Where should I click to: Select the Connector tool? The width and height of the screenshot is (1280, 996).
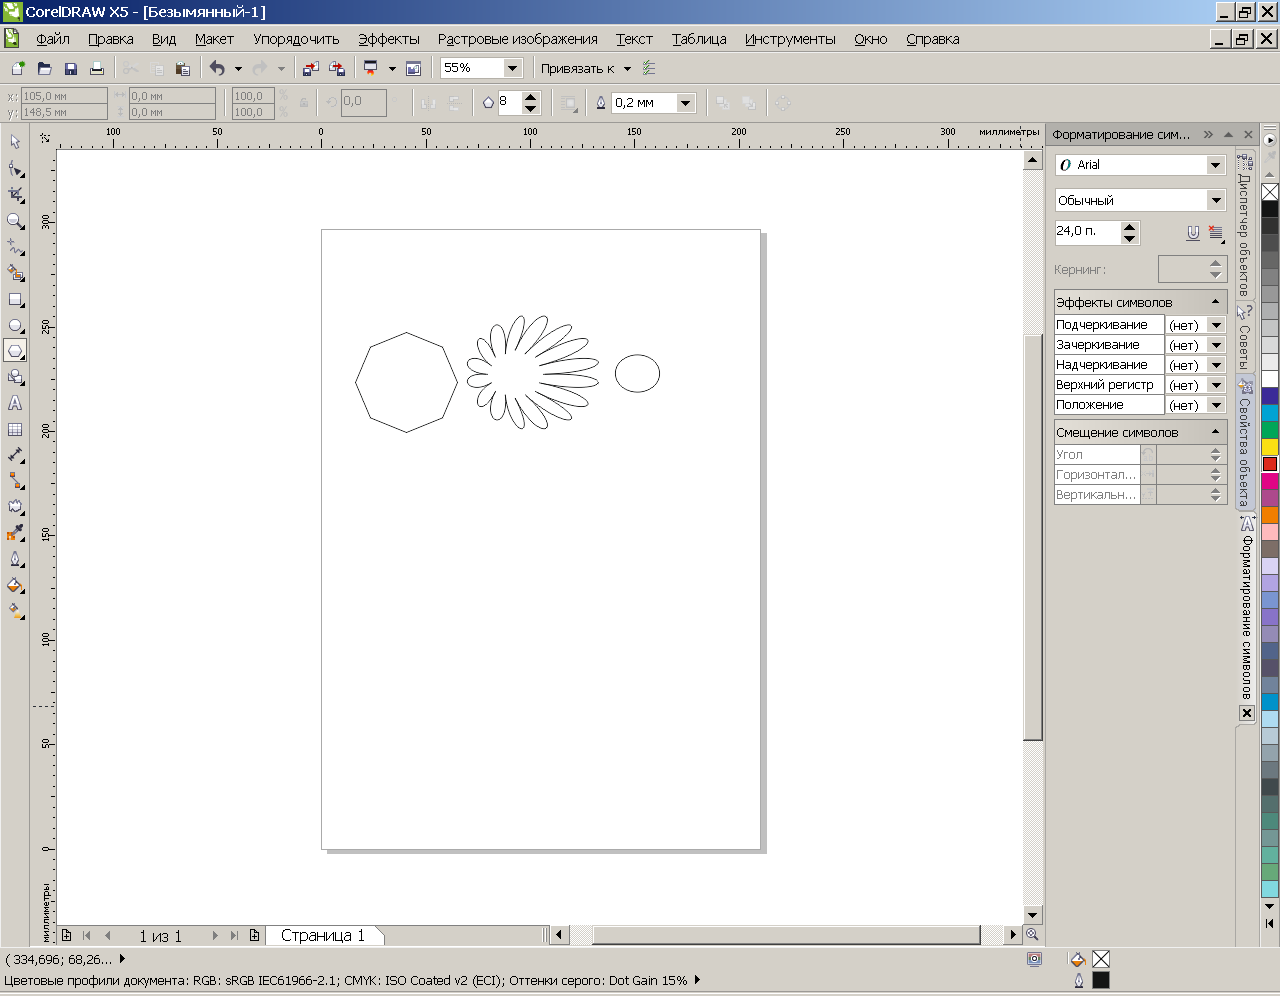pos(15,481)
